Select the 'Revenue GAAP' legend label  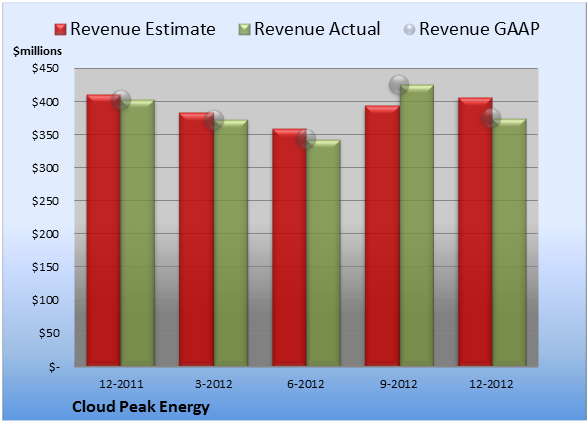click(x=479, y=29)
